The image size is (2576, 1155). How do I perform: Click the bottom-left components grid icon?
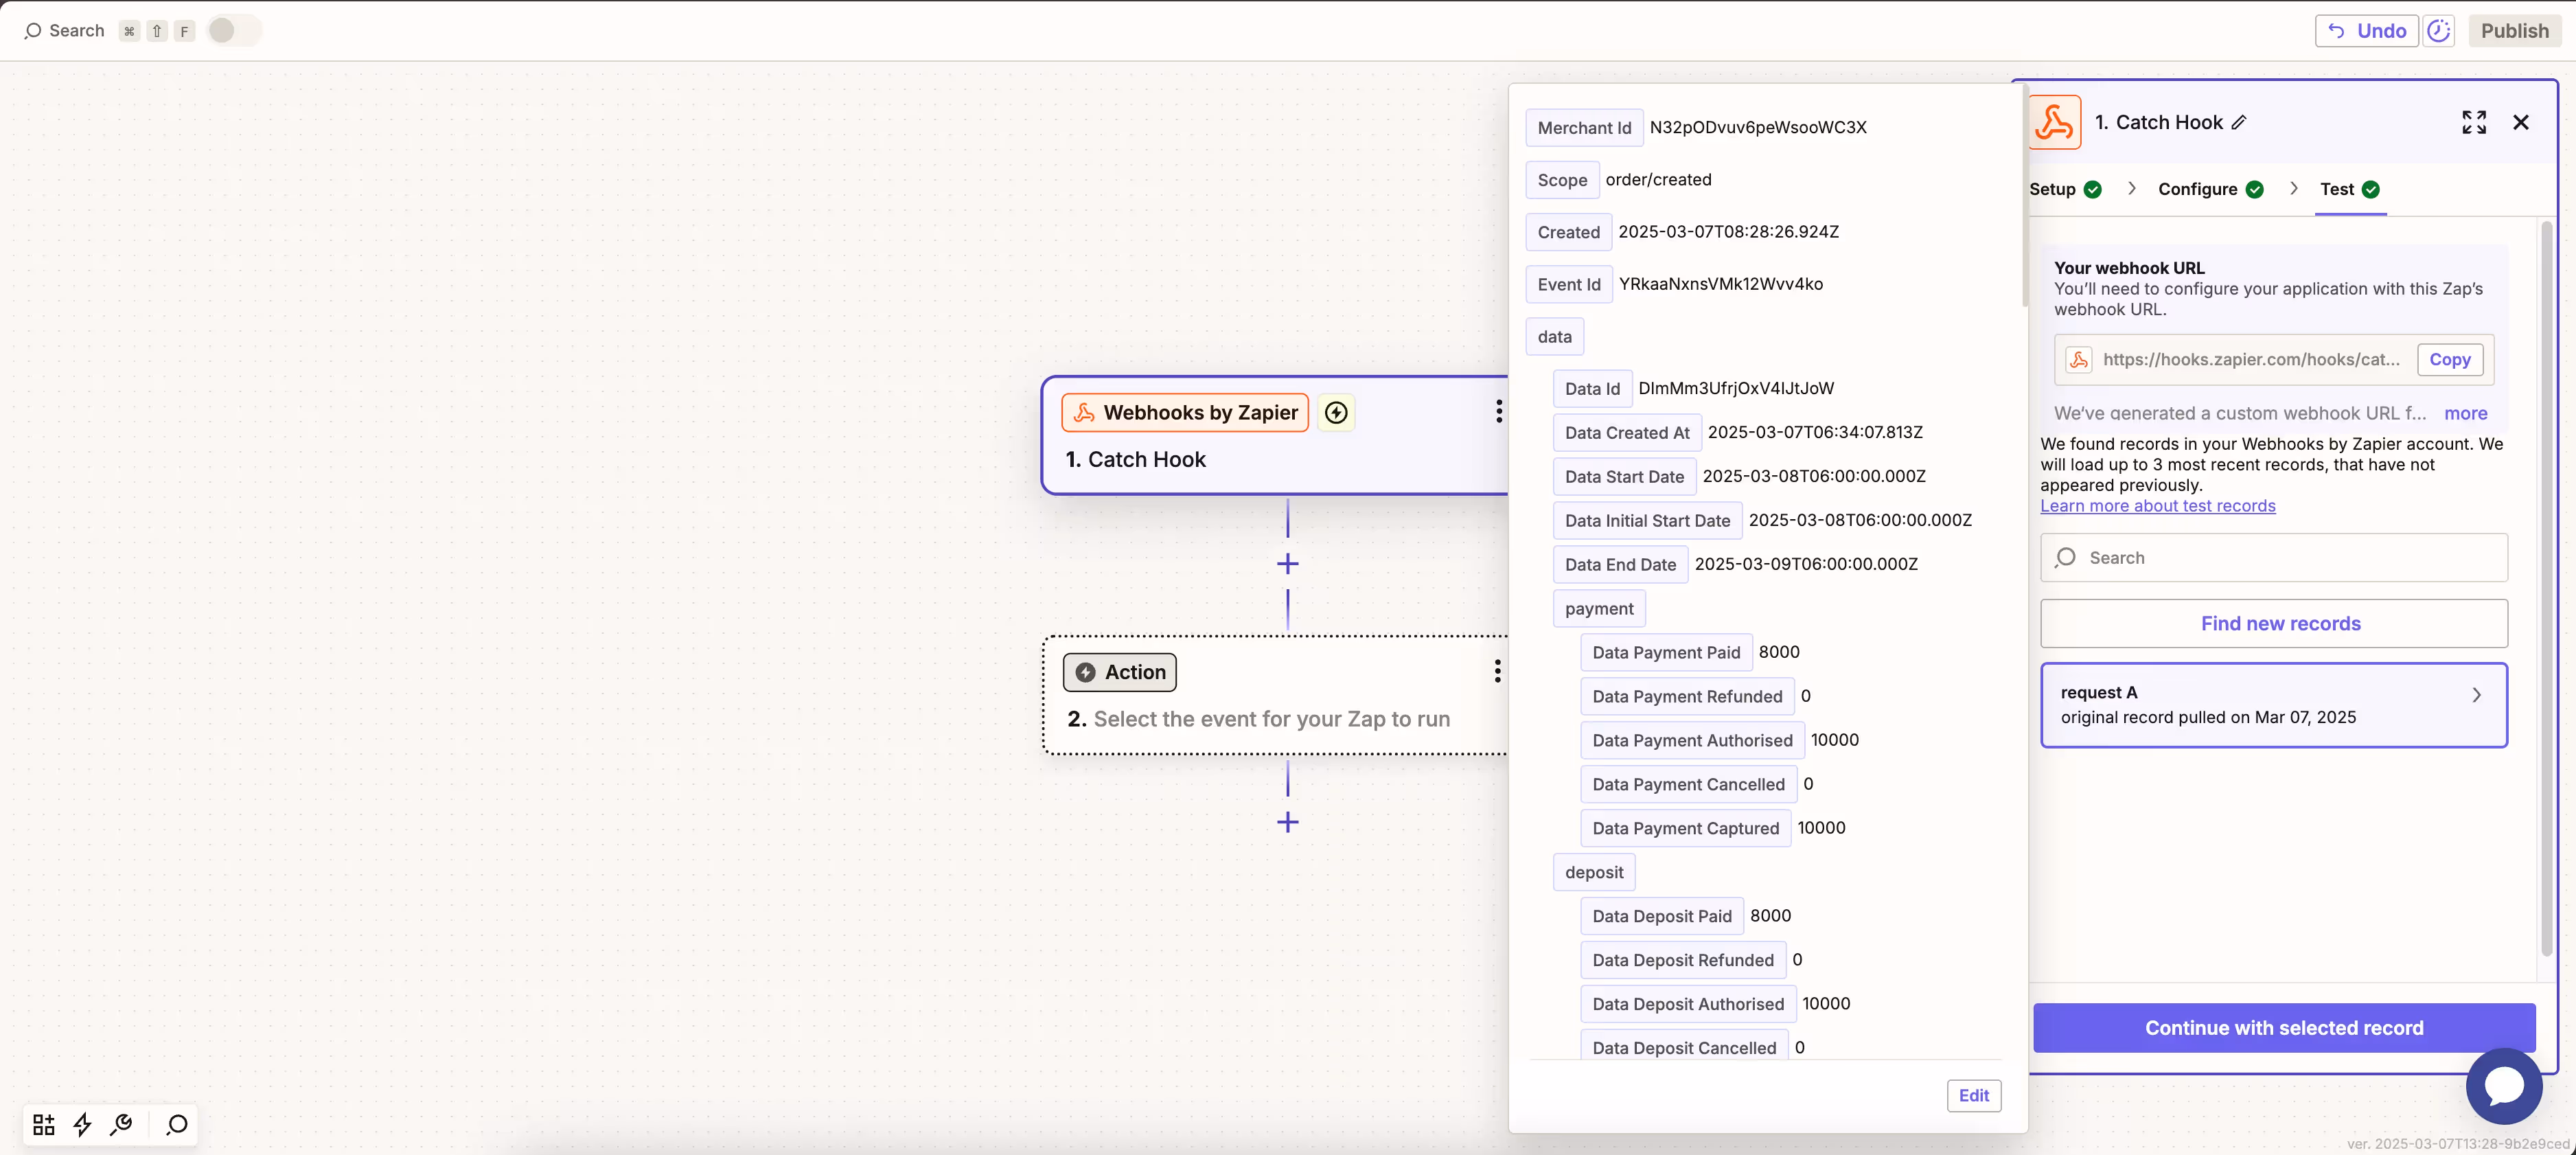point(43,1125)
